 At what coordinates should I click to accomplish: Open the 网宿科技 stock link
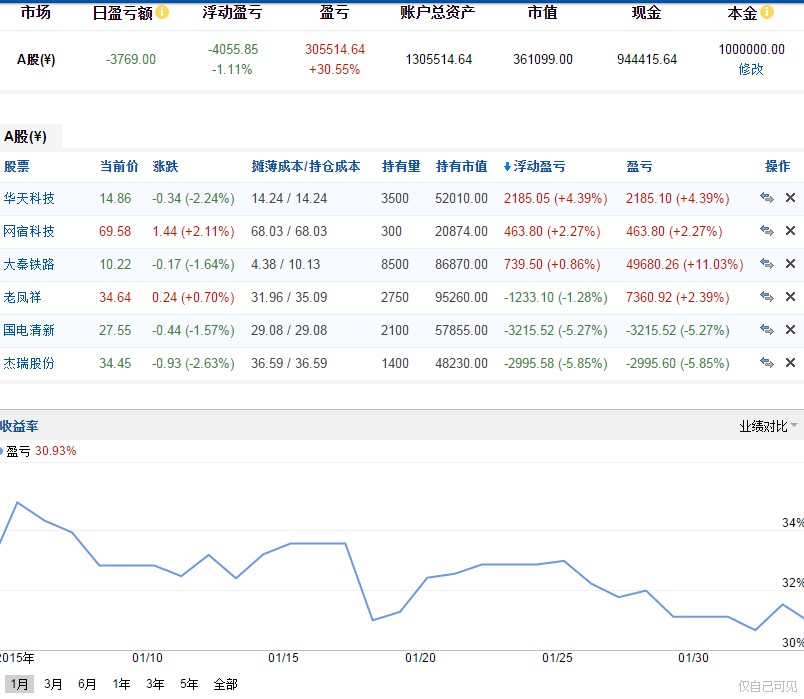29,231
